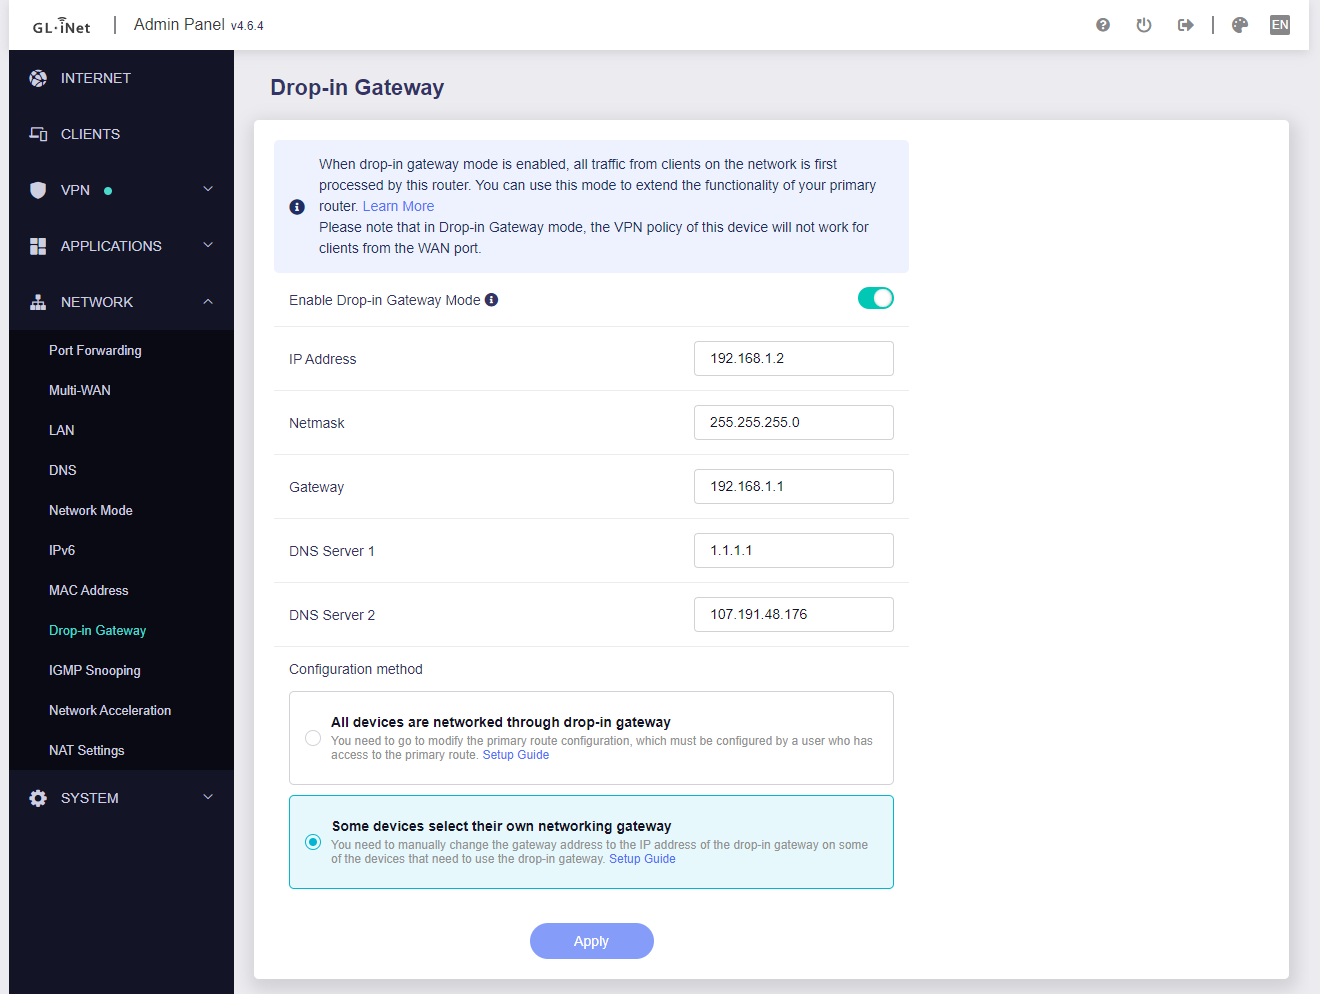Viewport: 1320px width, 994px height.
Task: Select 'All devices are networked through drop-in gateway'
Action: 313,738
